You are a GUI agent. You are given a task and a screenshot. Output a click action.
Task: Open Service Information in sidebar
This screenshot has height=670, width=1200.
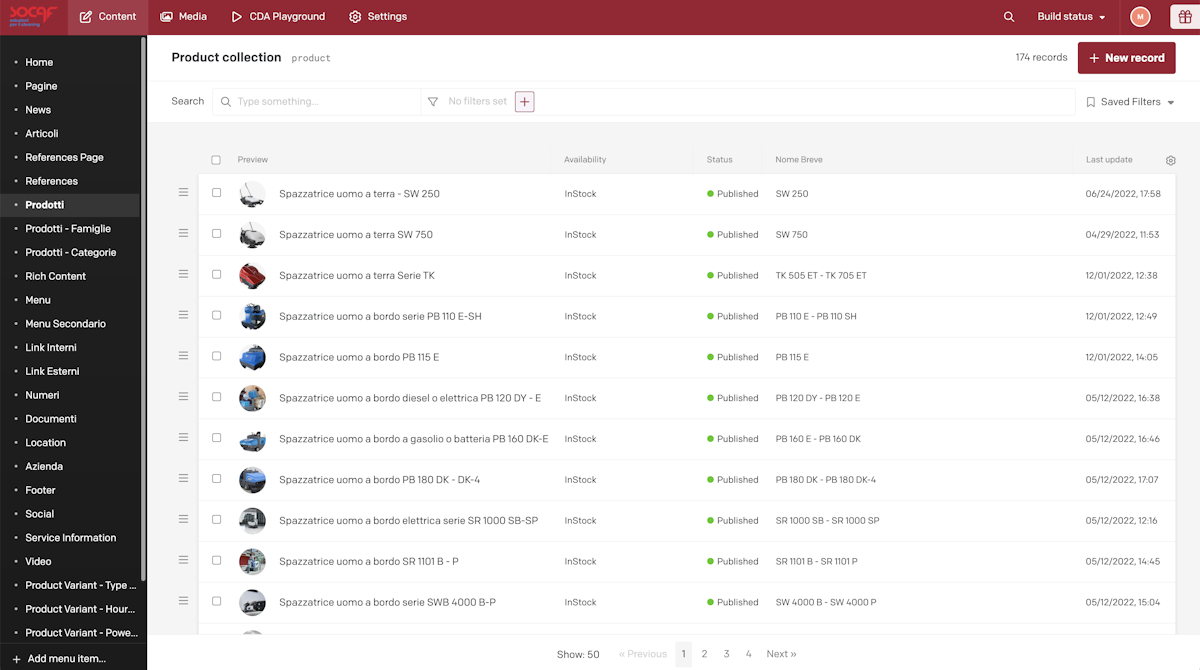tap(69, 538)
